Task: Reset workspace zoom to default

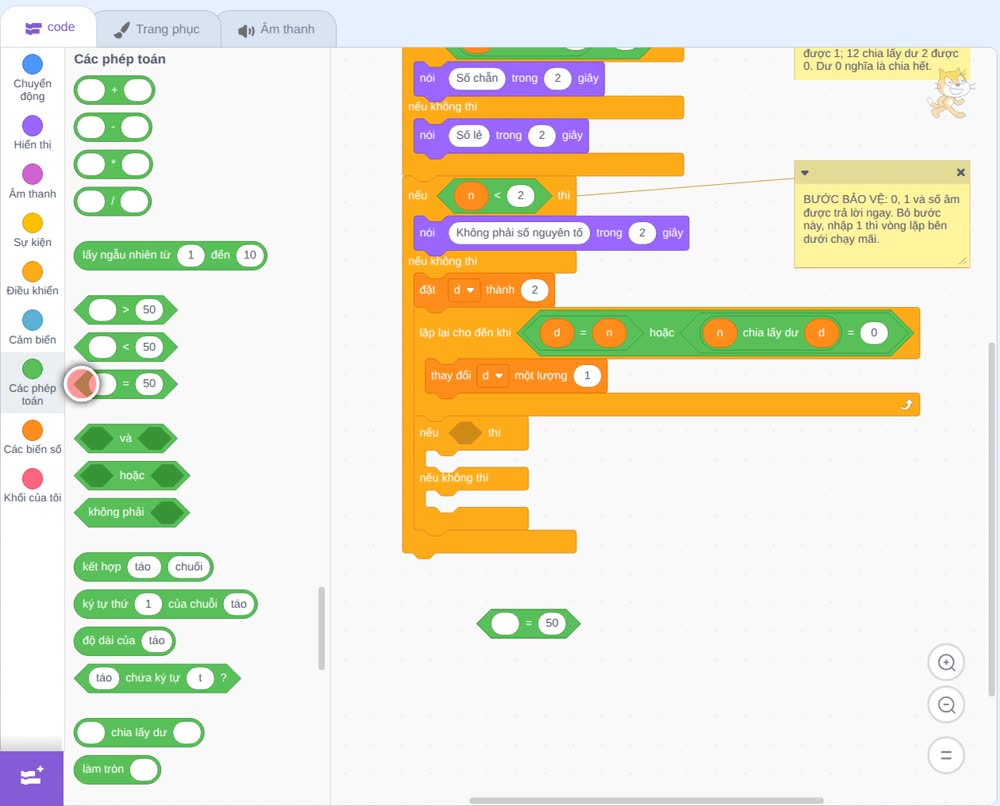Action: click(x=946, y=756)
